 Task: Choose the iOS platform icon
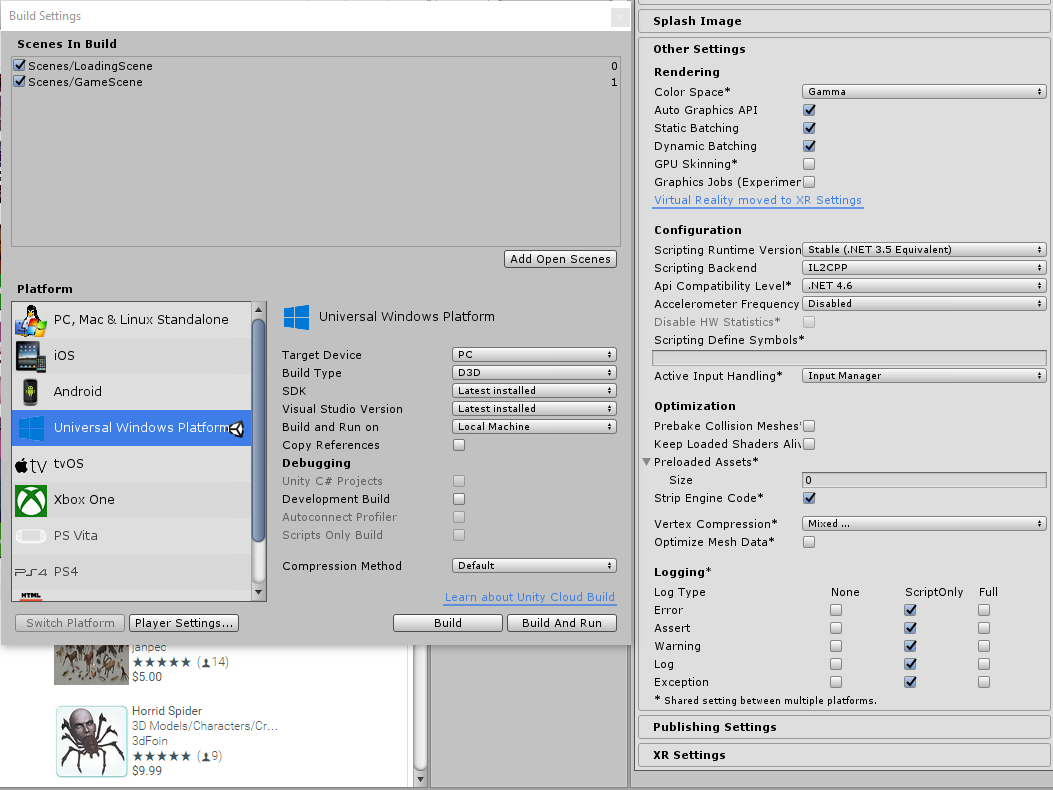pyautogui.click(x=31, y=356)
